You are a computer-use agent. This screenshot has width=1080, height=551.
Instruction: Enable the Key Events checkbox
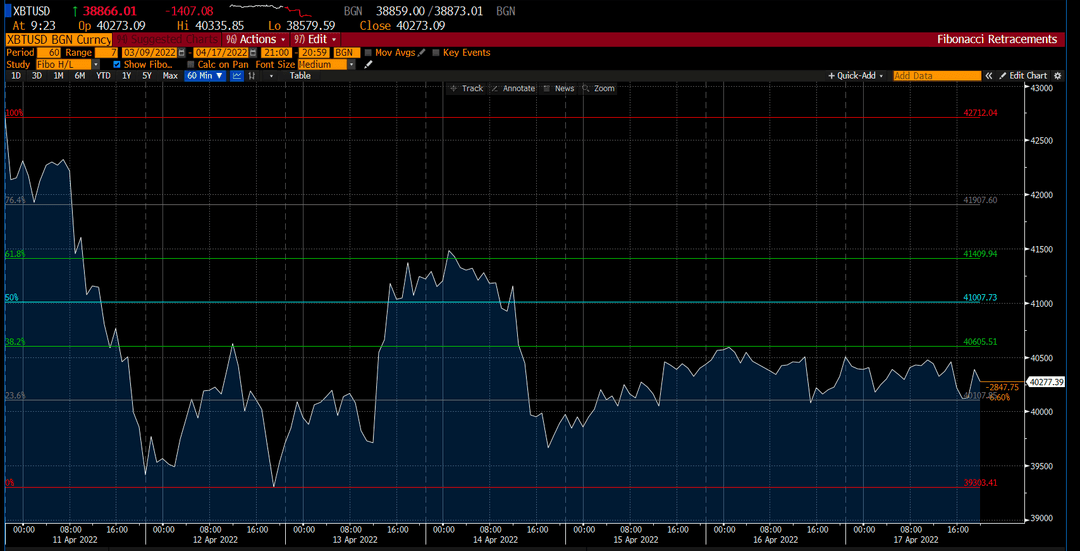(435, 52)
